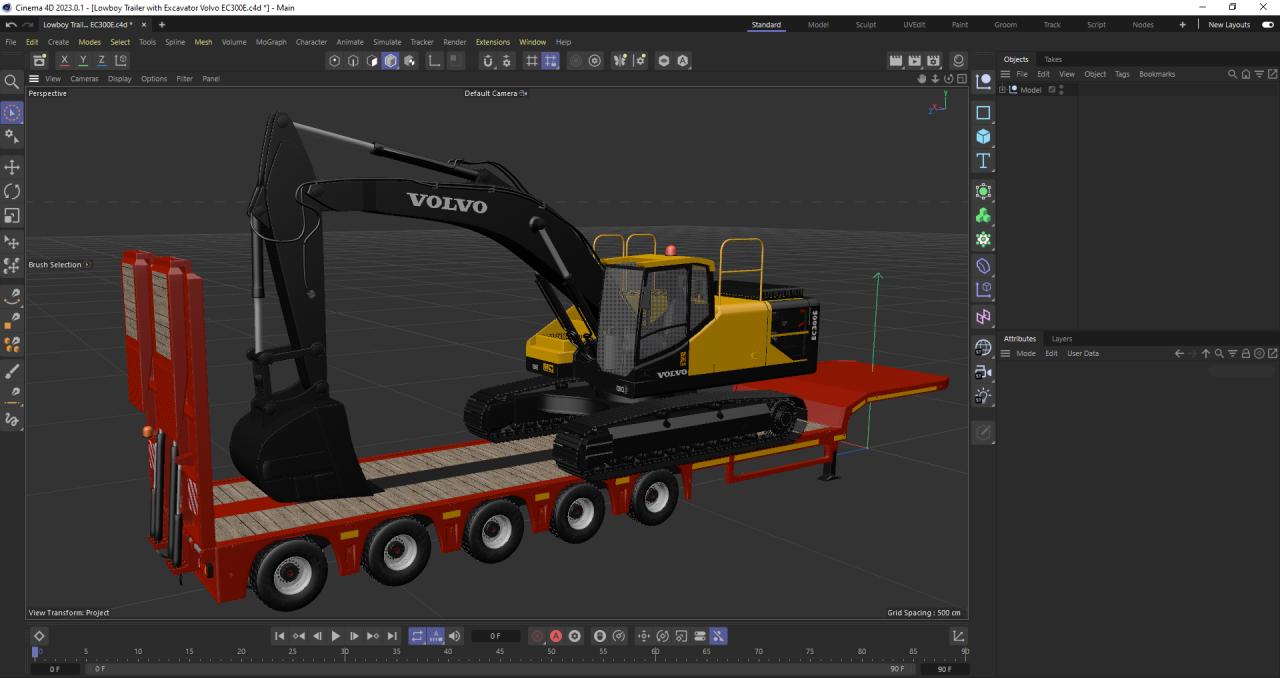Enable autokeying with red A button
The image size is (1280, 678).
556,636
